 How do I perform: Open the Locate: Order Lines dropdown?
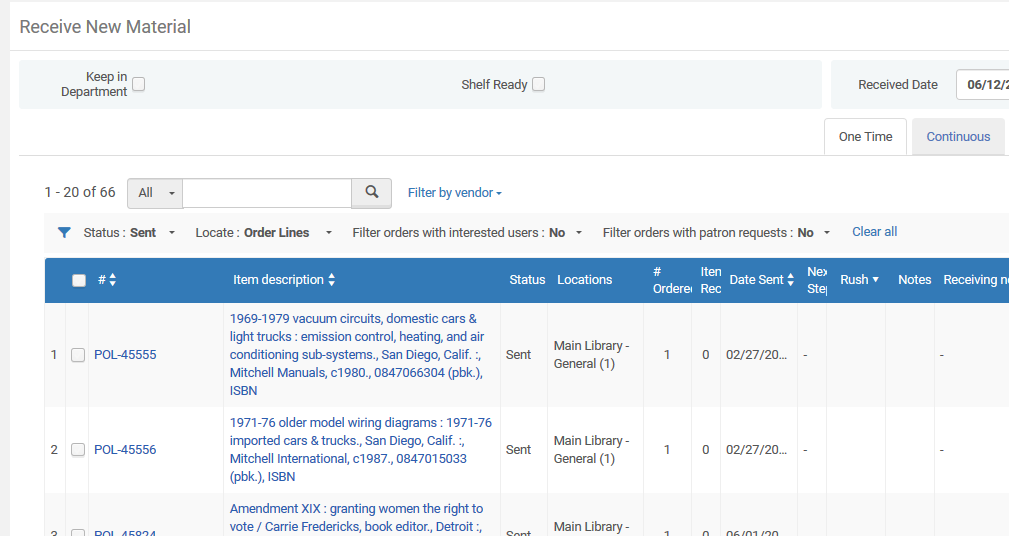coord(265,233)
